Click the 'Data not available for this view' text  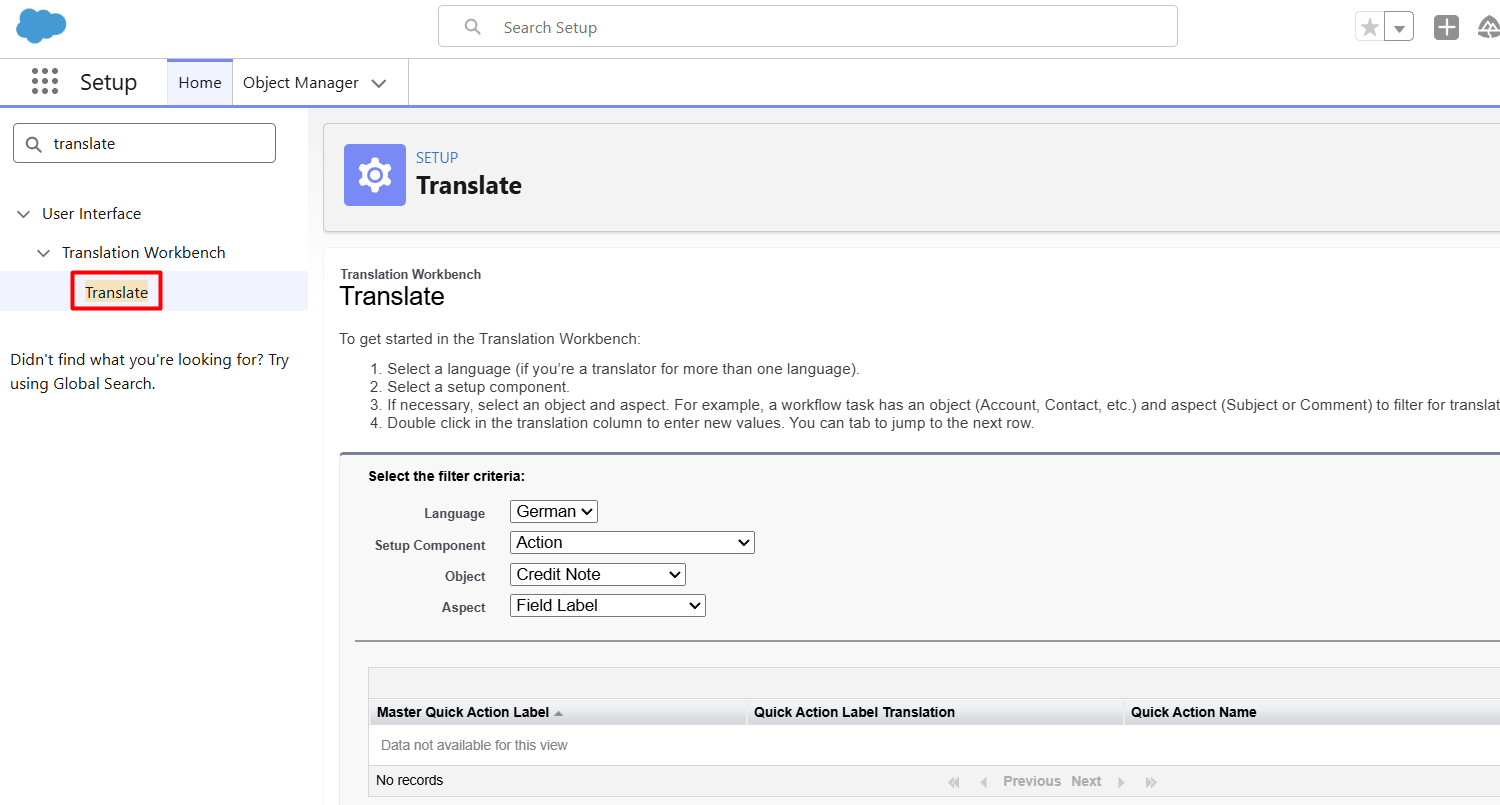pos(474,745)
